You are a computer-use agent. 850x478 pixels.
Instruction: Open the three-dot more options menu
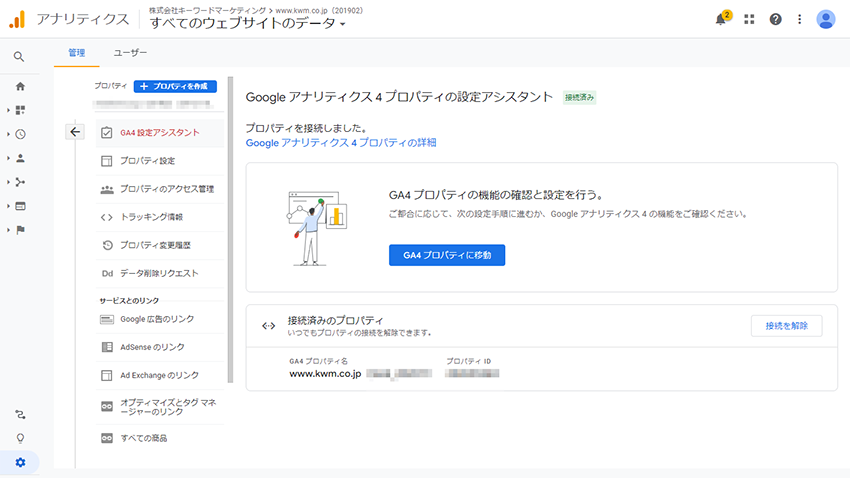click(800, 20)
